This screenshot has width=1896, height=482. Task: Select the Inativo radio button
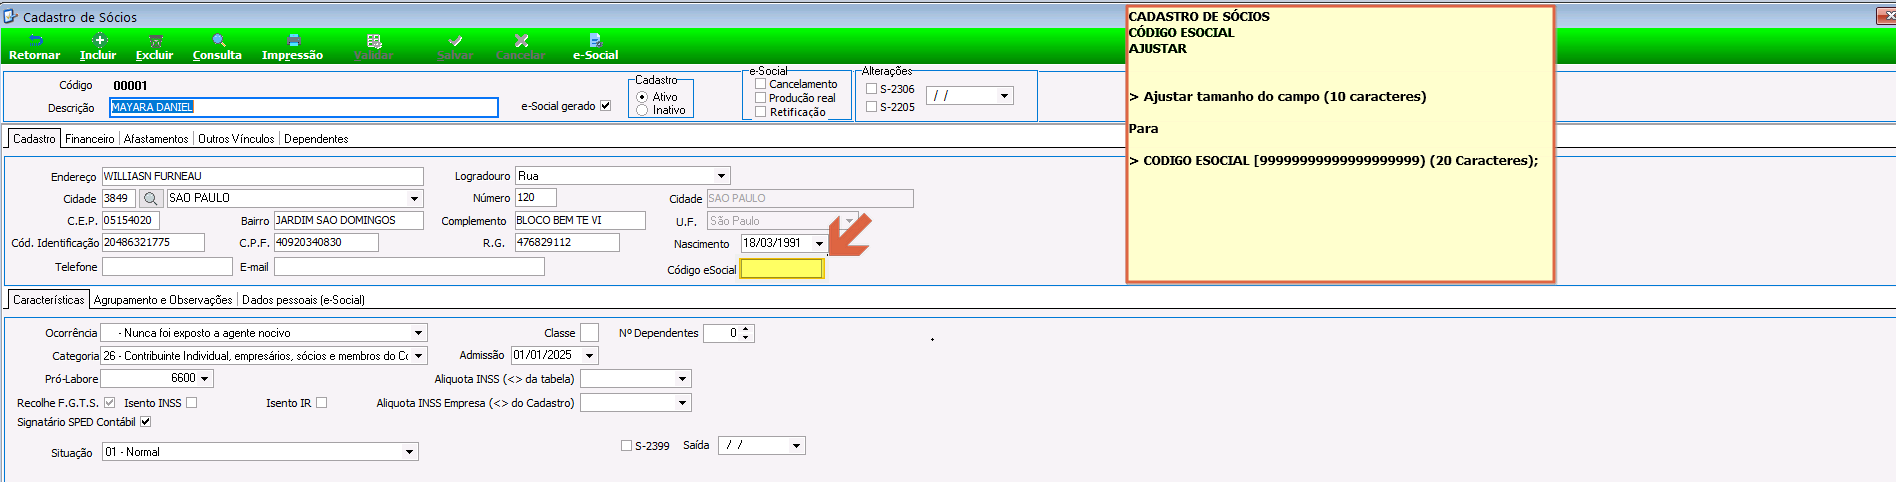tap(642, 110)
